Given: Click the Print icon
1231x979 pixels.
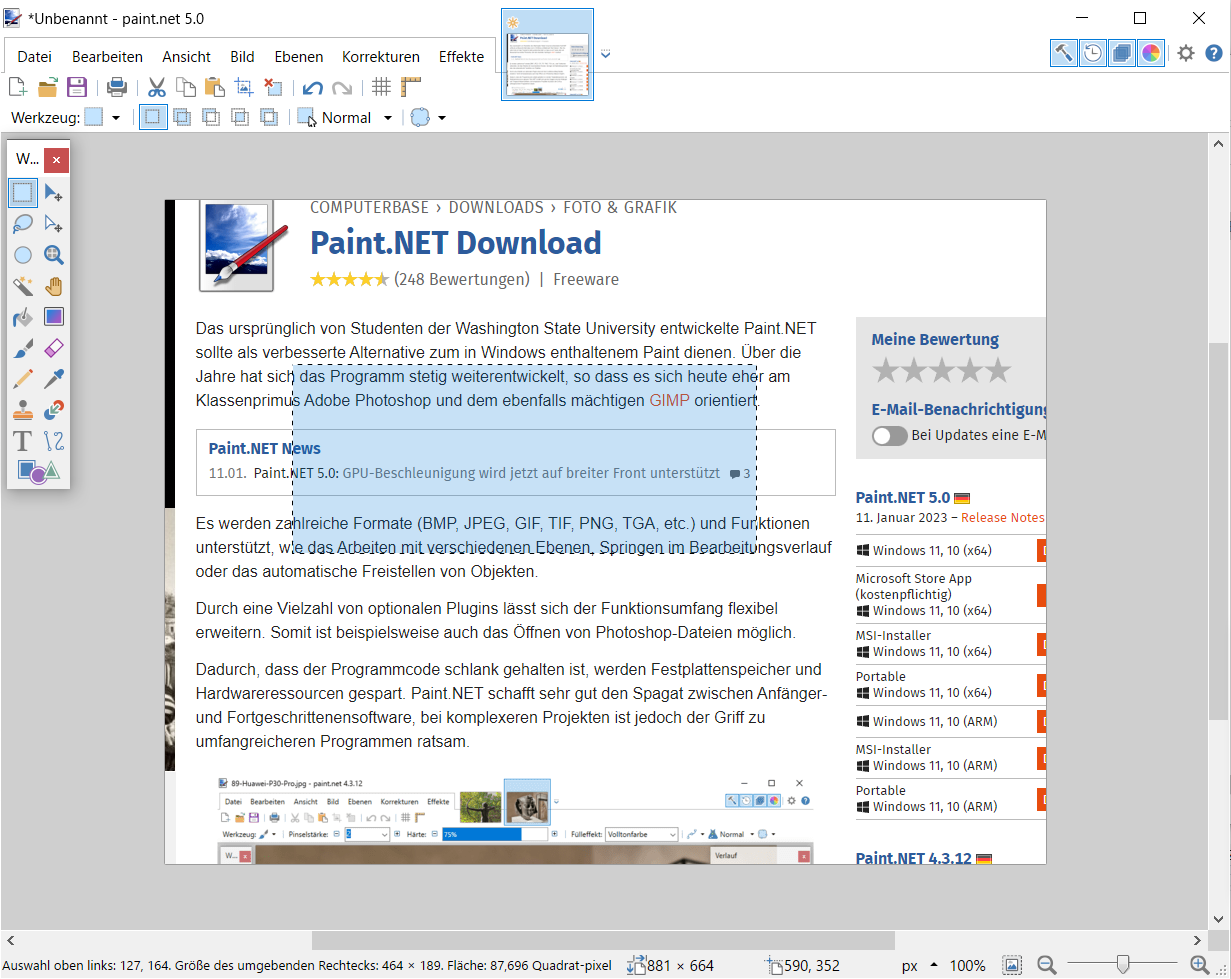Looking at the screenshot, I should point(117,87).
